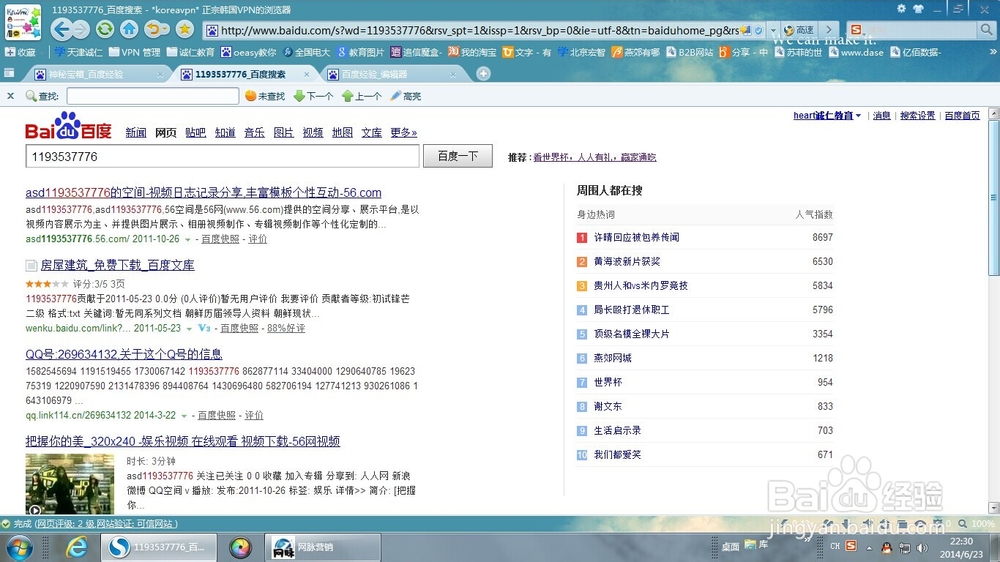The image size is (1000, 562).
Task: Expand dropdown arrow after asd1193537776.56.com date
Action: click(x=188, y=240)
